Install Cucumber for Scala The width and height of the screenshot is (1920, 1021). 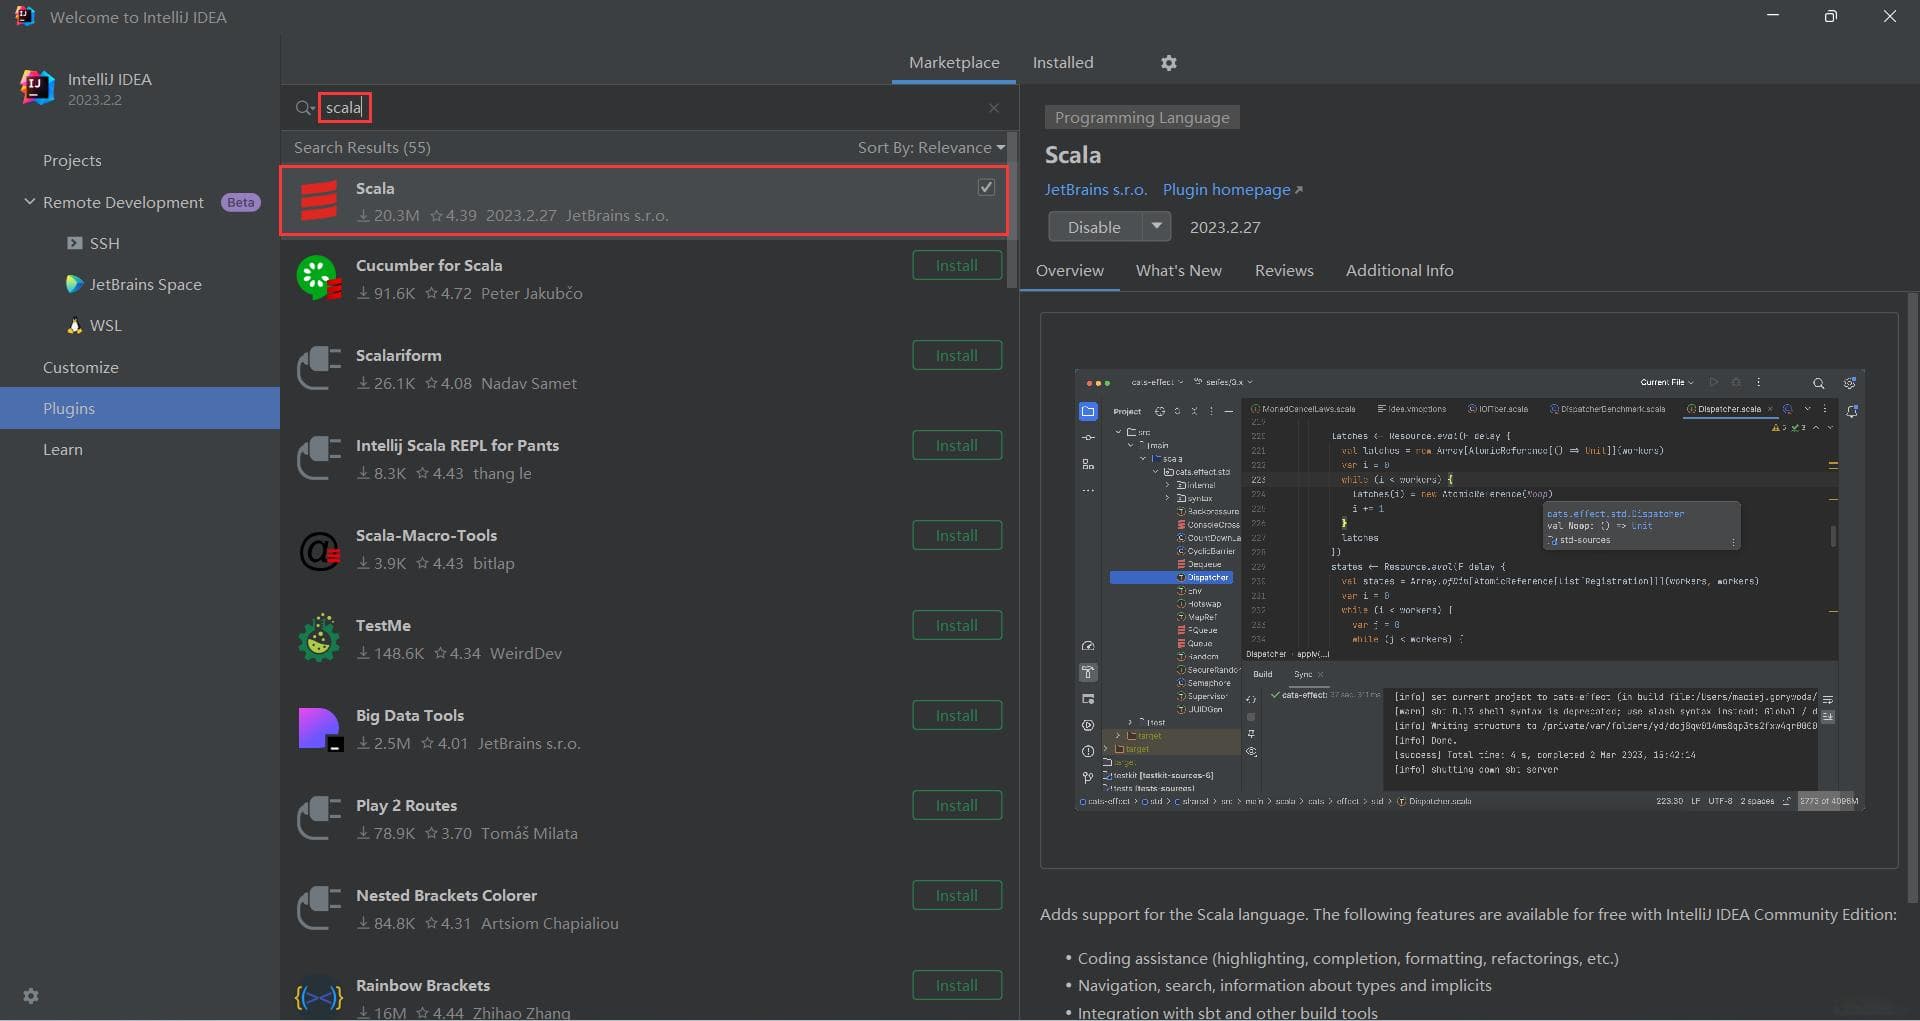pos(957,265)
